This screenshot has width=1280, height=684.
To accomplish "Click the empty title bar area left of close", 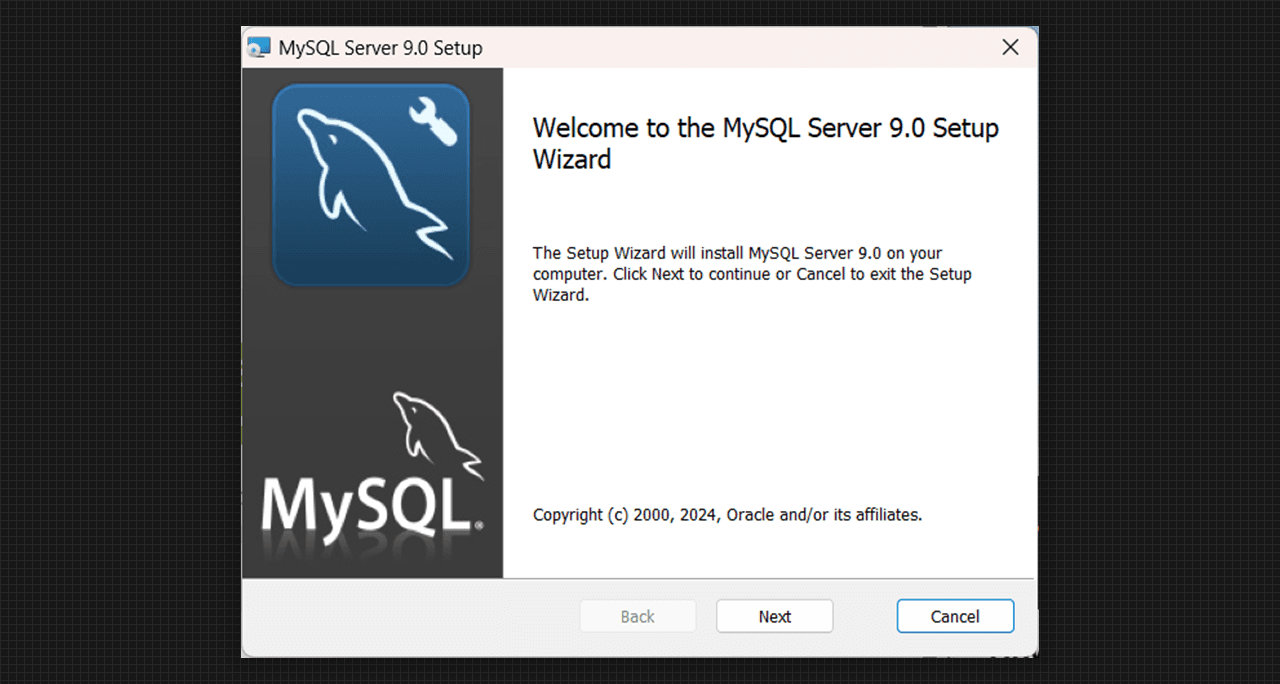I will pyautogui.click(x=740, y=48).
